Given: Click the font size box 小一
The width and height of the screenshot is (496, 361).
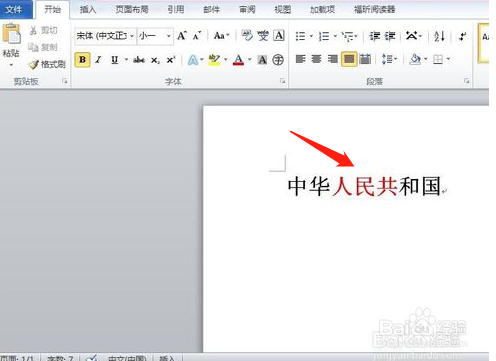Looking at the screenshot, I should pos(152,36).
